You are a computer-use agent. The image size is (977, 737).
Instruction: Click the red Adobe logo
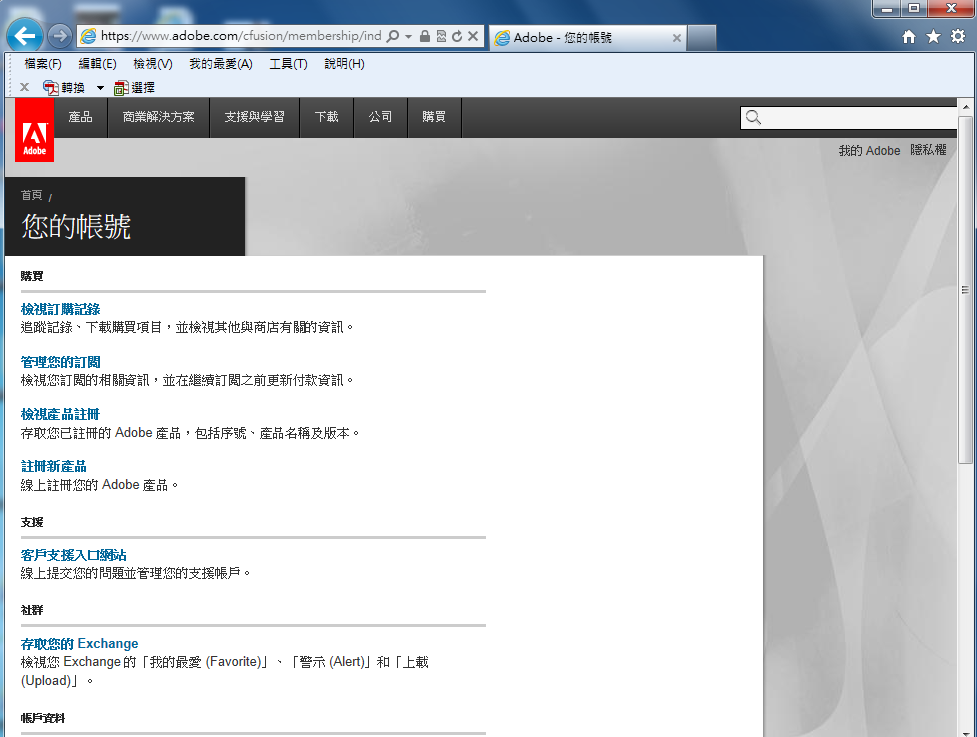click(34, 130)
